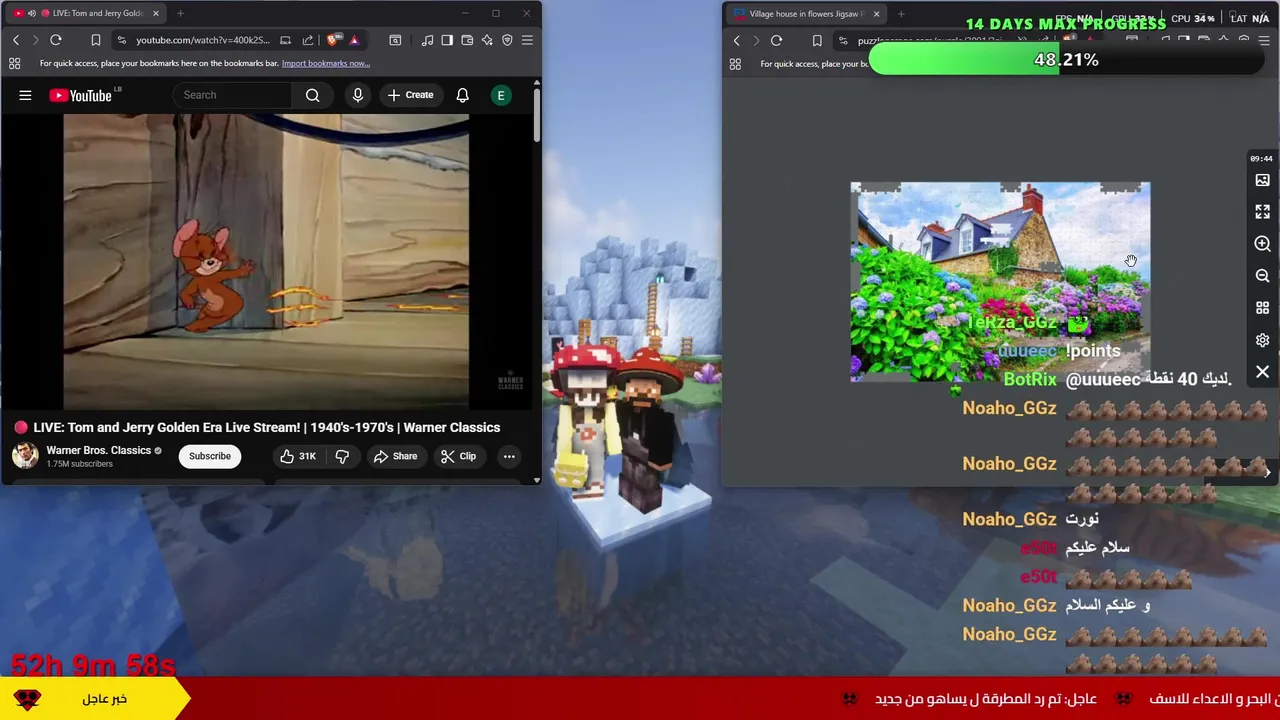Open browser main menu in YouTube window

coord(527,40)
